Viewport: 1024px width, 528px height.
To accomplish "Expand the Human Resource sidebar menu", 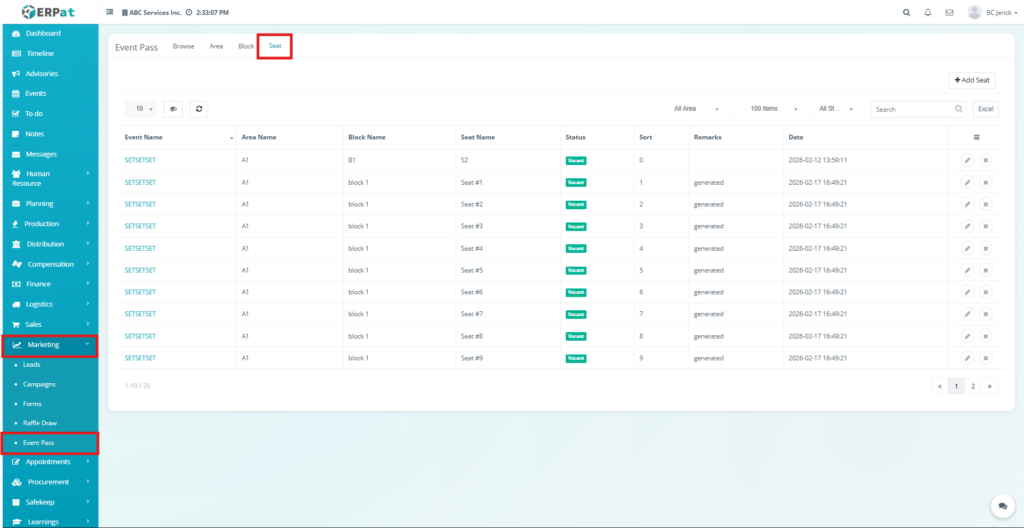I will coord(49,178).
